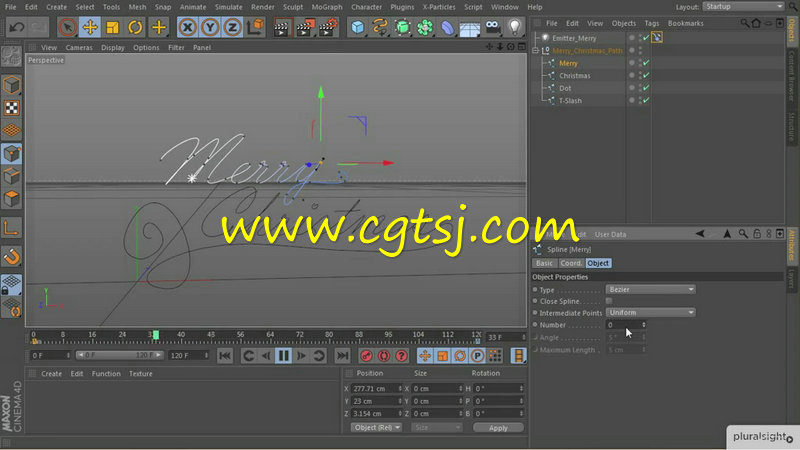Open Object Manager Tags menu
800x450 pixels.
(652, 23)
